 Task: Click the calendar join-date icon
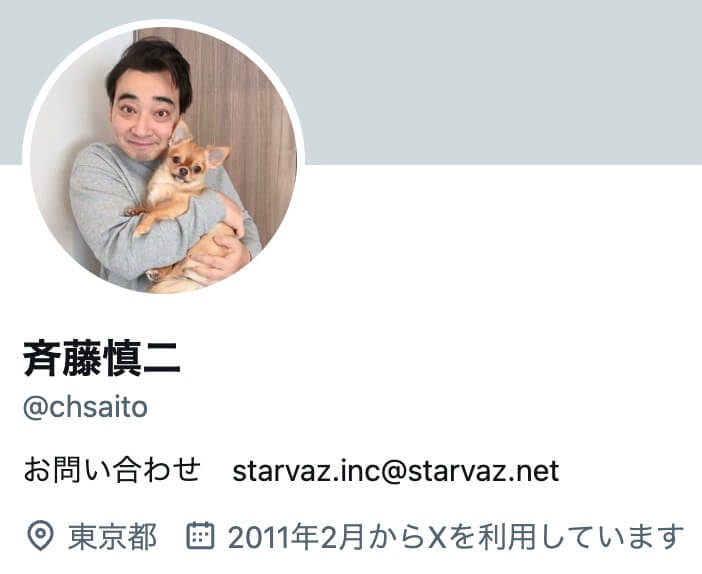click(200, 535)
